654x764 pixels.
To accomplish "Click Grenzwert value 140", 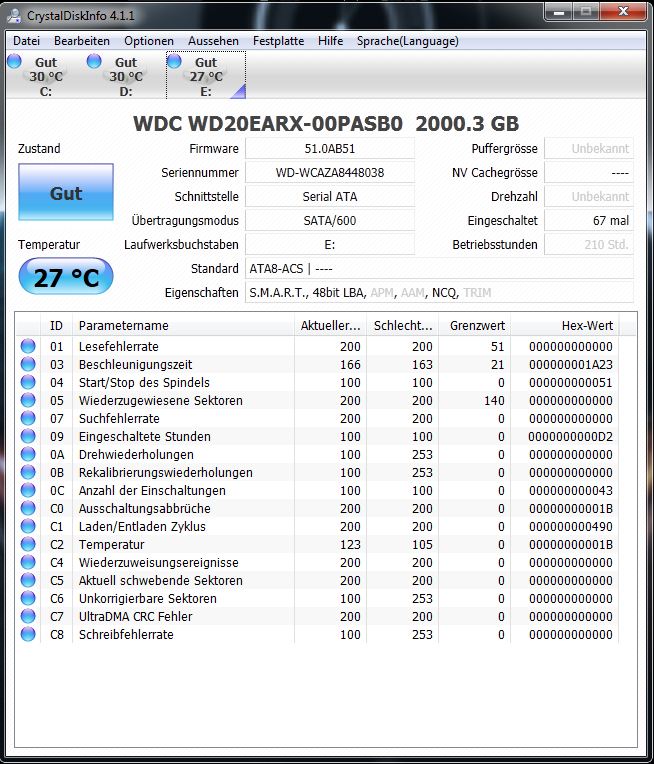I will pos(494,401).
